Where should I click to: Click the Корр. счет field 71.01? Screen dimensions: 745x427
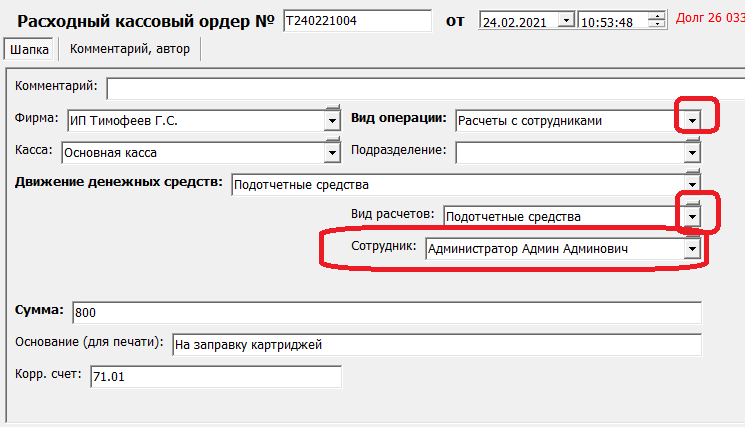tap(214, 377)
